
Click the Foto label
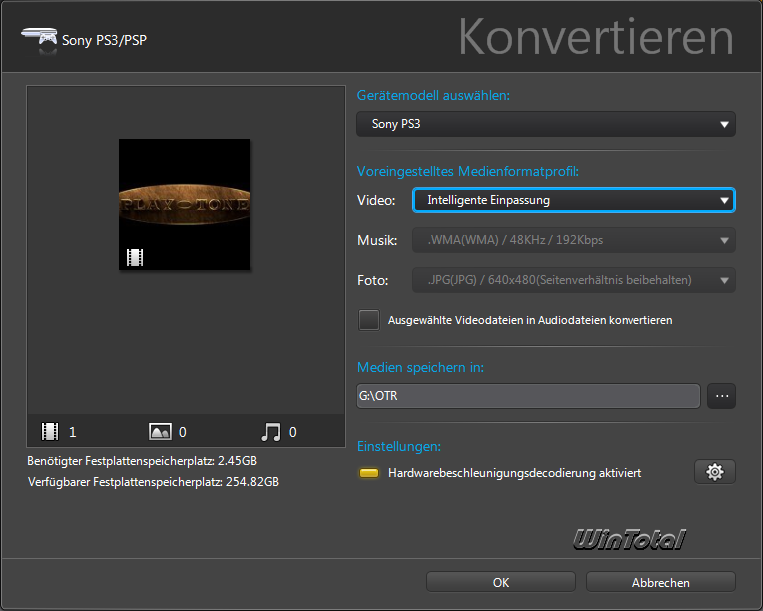tap(373, 280)
